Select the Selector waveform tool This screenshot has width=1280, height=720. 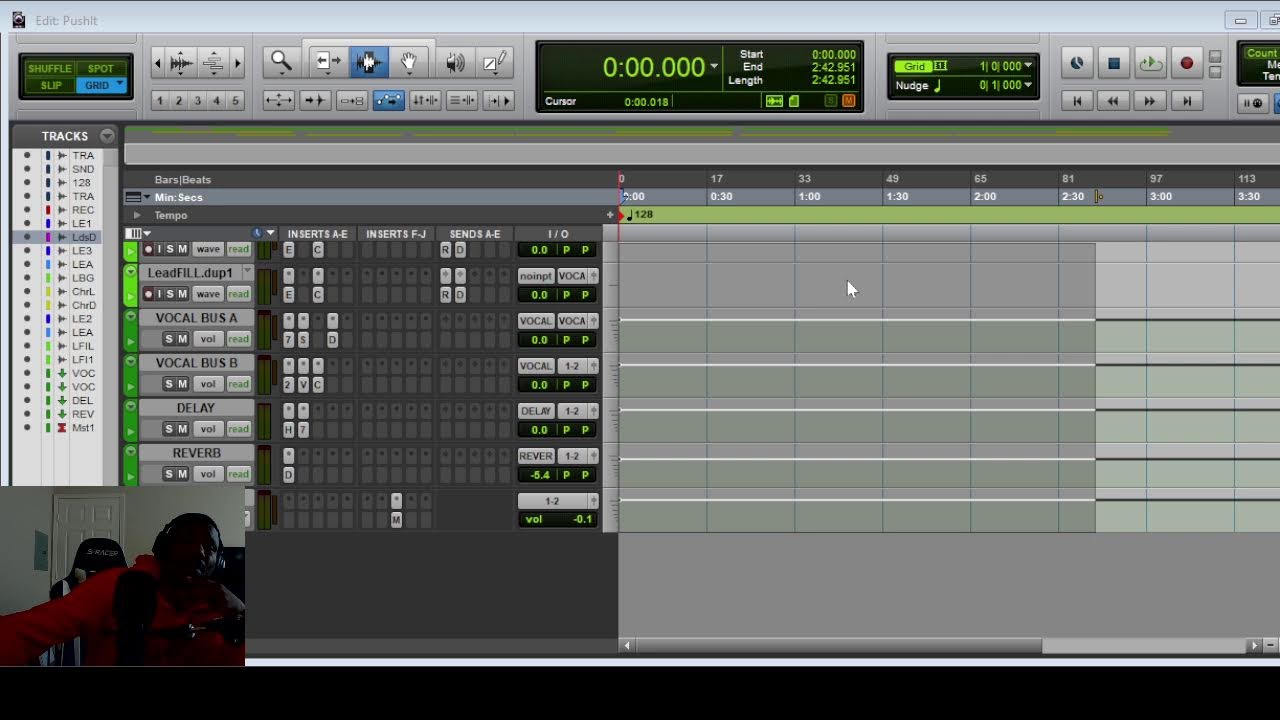click(367, 62)
